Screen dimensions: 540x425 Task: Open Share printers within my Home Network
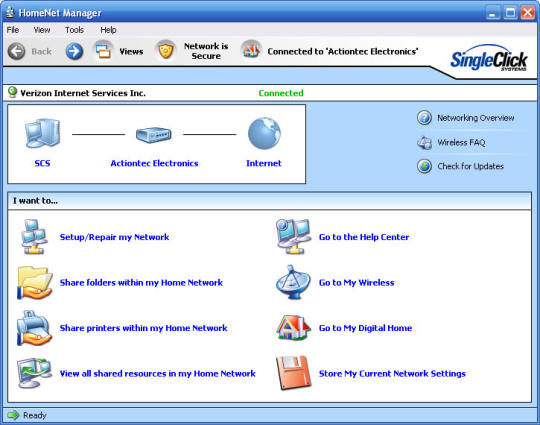(x=143, y=328)
